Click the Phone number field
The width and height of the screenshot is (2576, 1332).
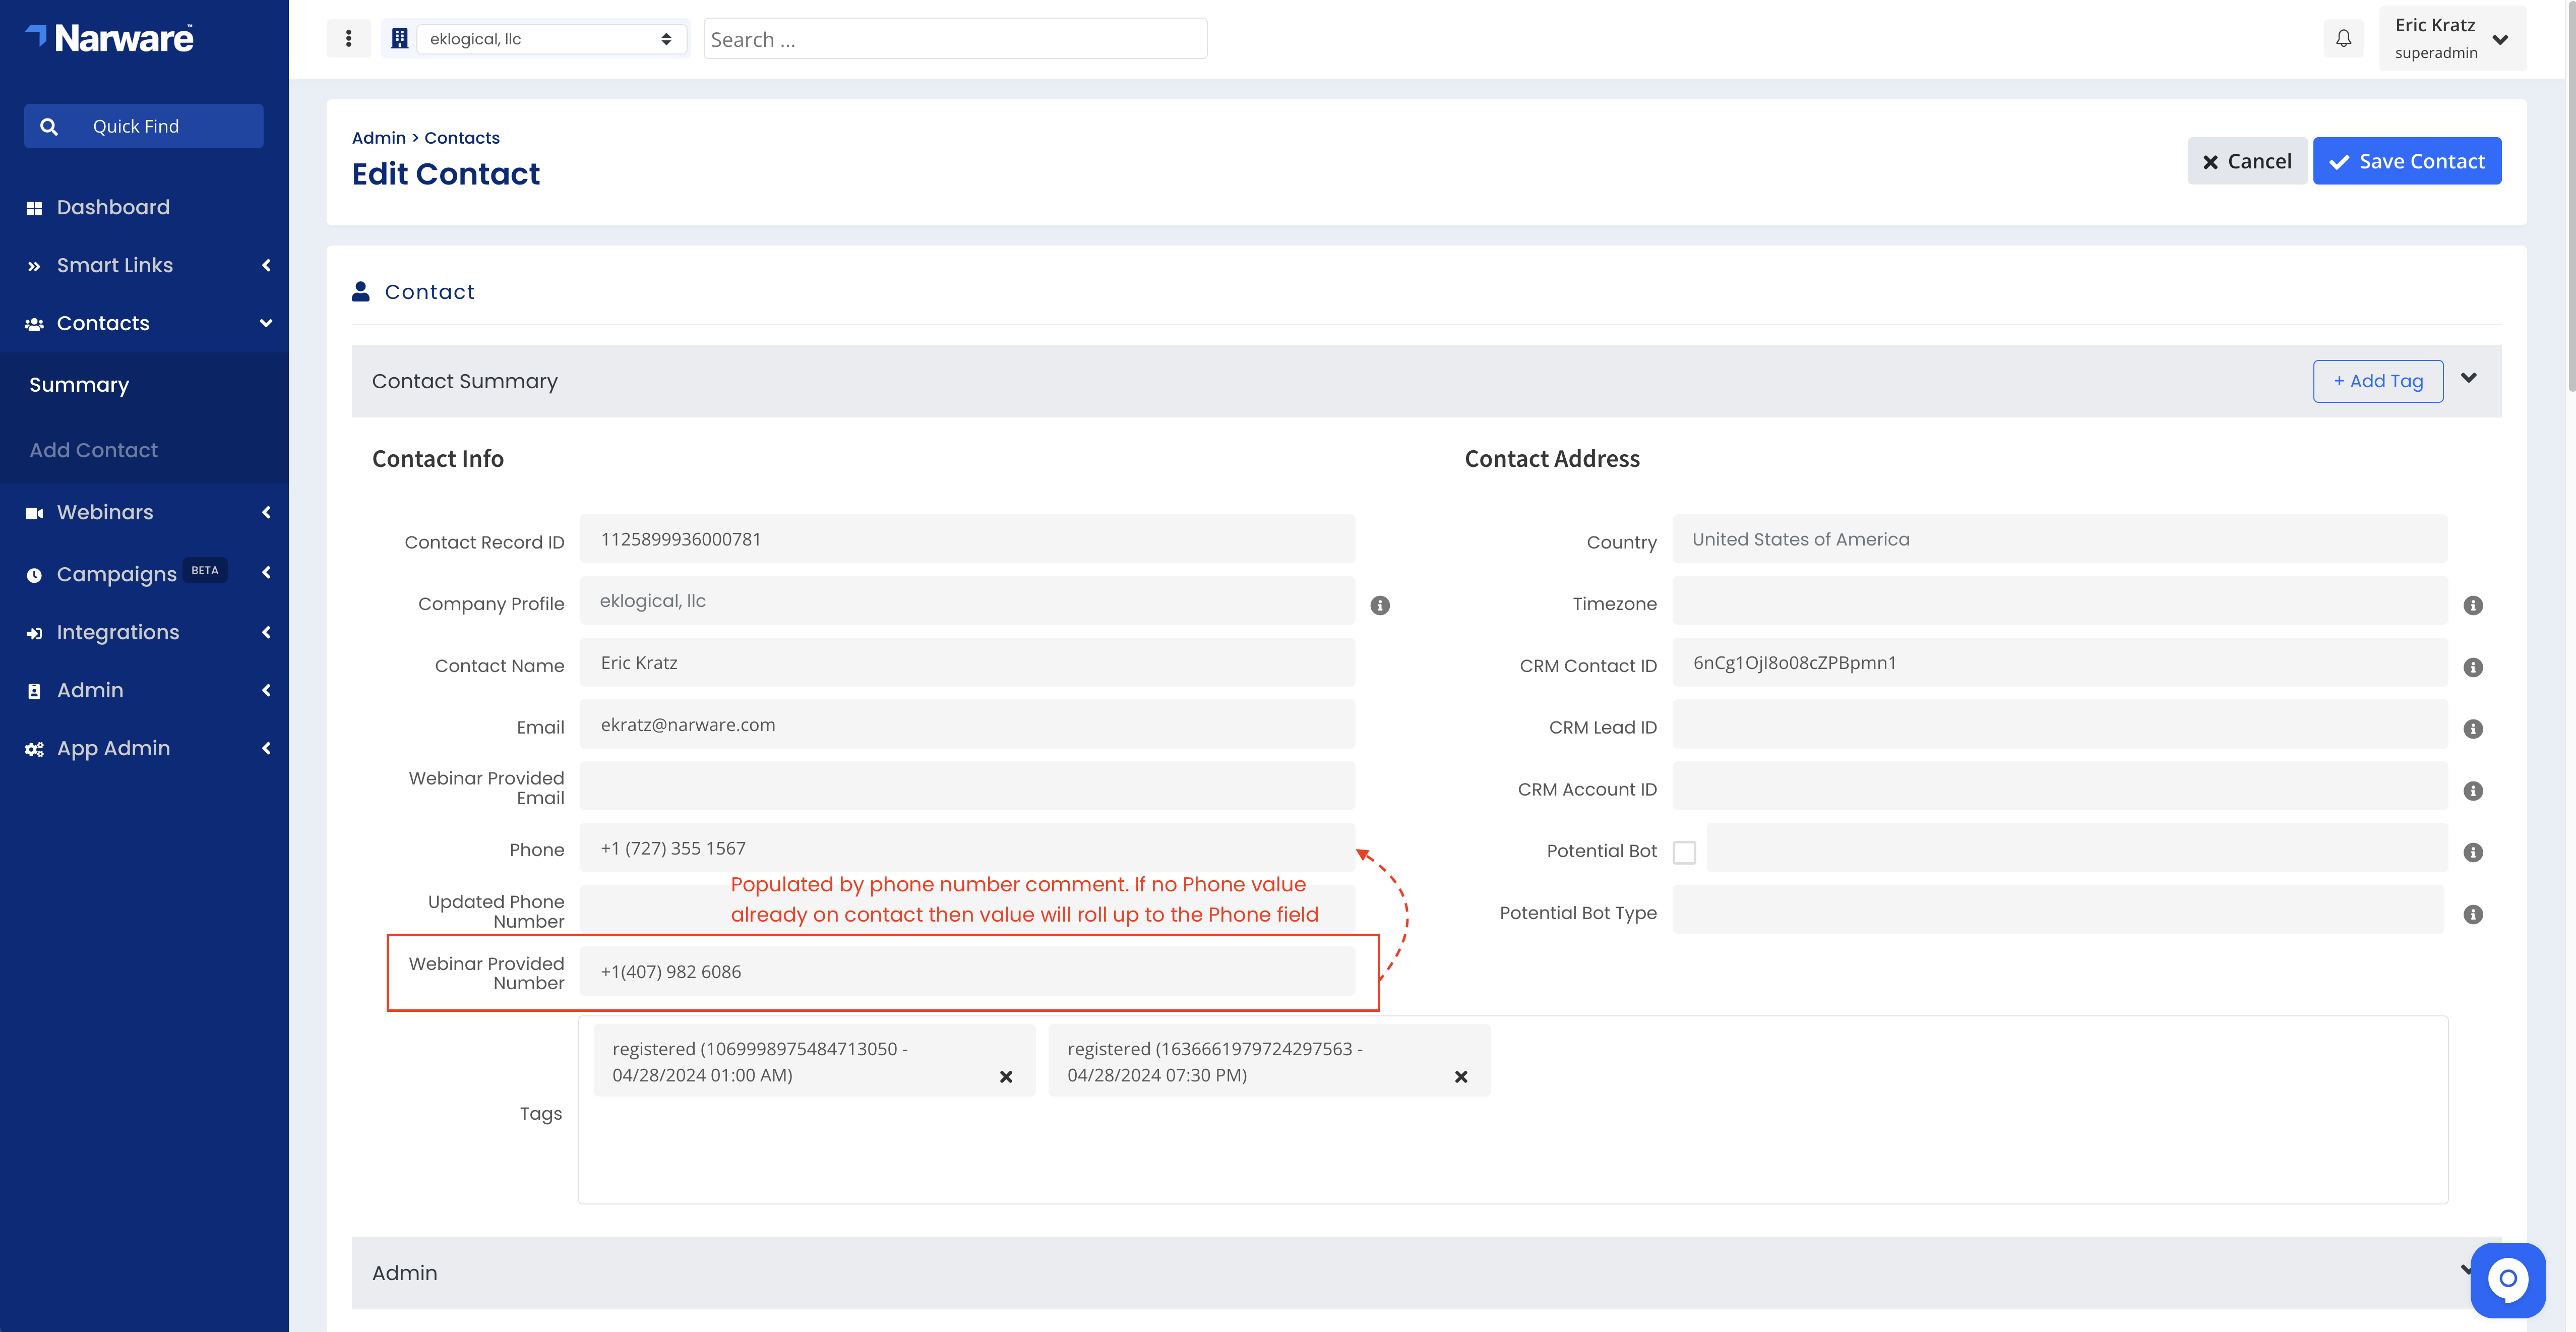click(967, 848)
